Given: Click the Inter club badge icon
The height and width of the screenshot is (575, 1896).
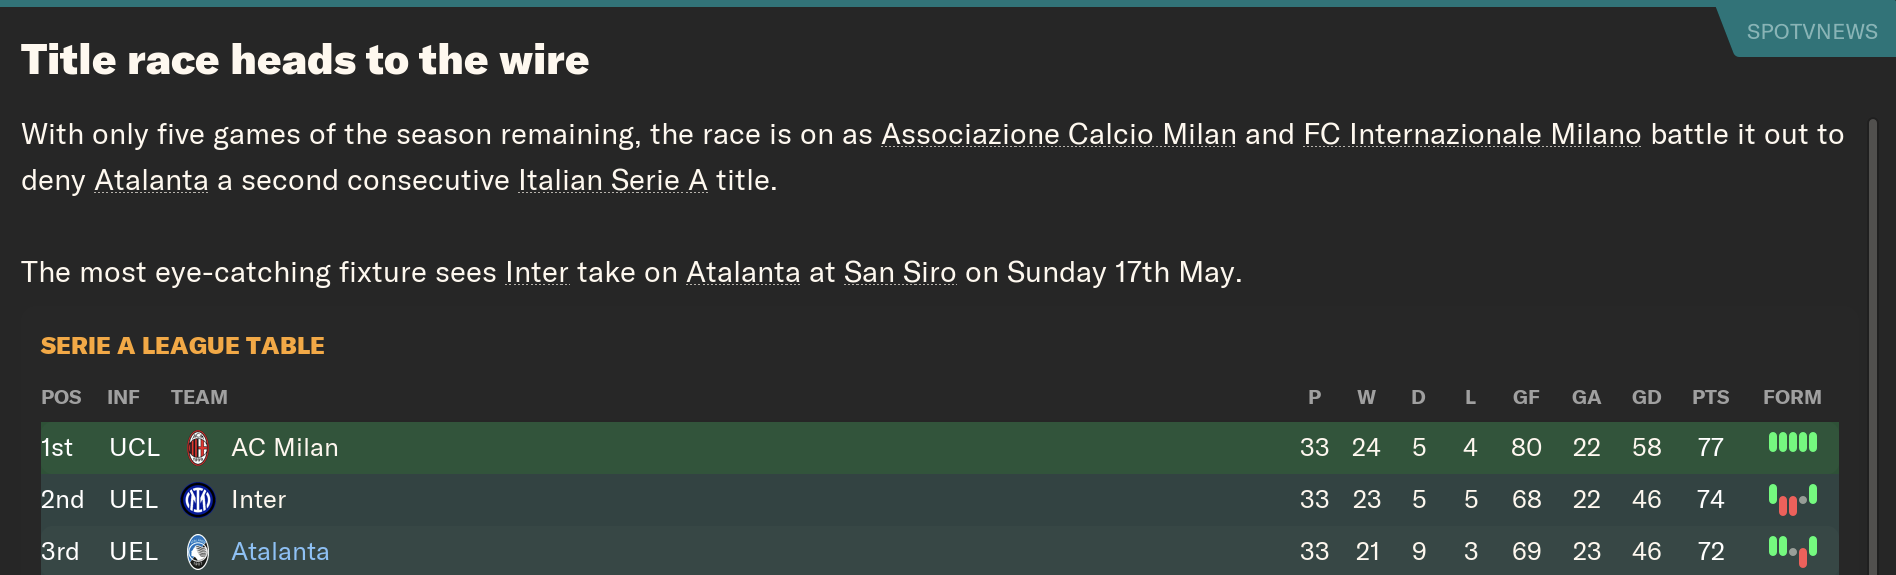Looking at the screenshot, I should 198,499.
